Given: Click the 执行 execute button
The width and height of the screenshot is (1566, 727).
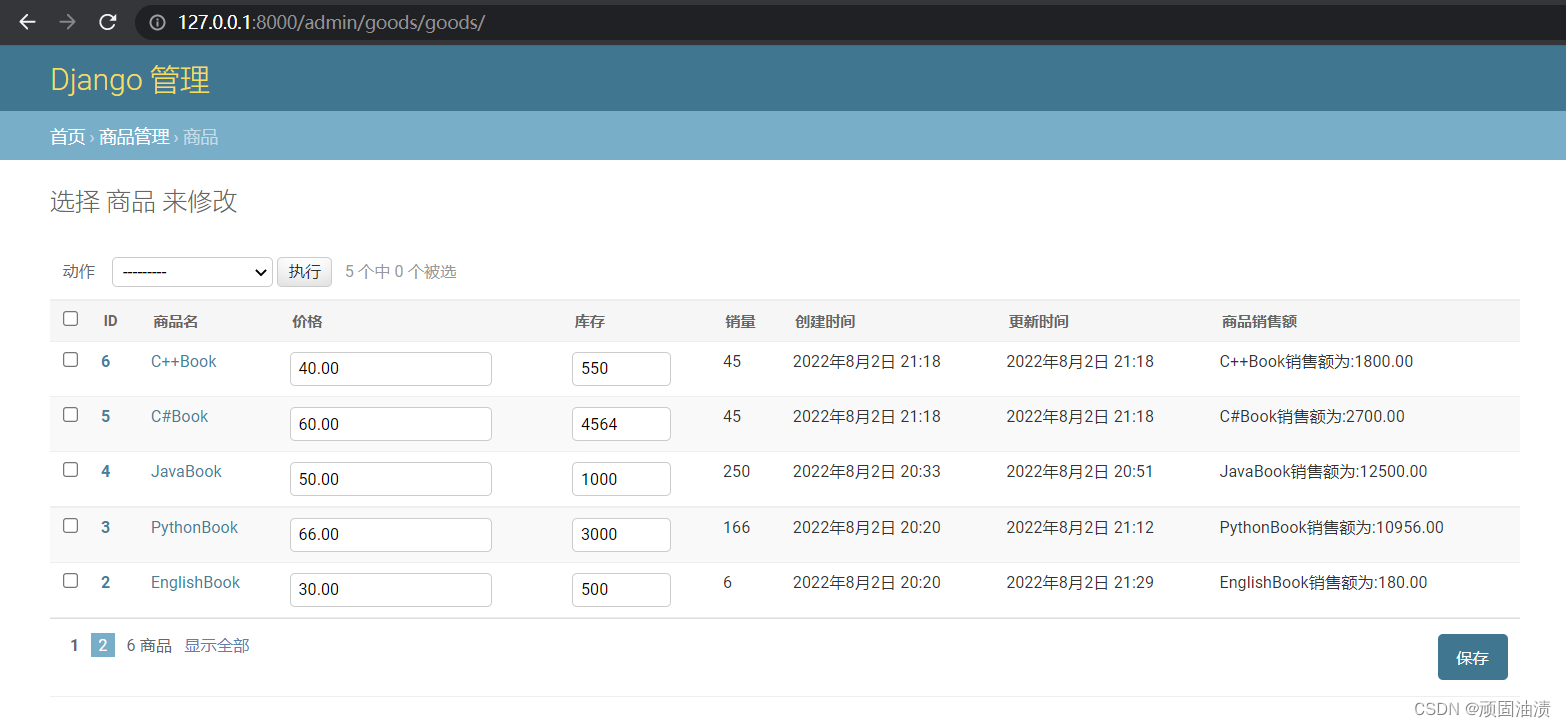Looking at the screenshot, I should [304, 271].
